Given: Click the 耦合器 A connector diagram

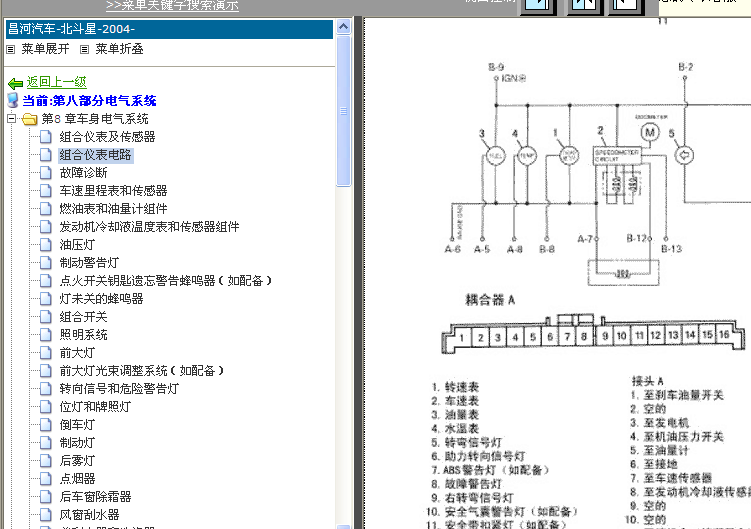Looking at the screenshot, I should pos(593,334).
